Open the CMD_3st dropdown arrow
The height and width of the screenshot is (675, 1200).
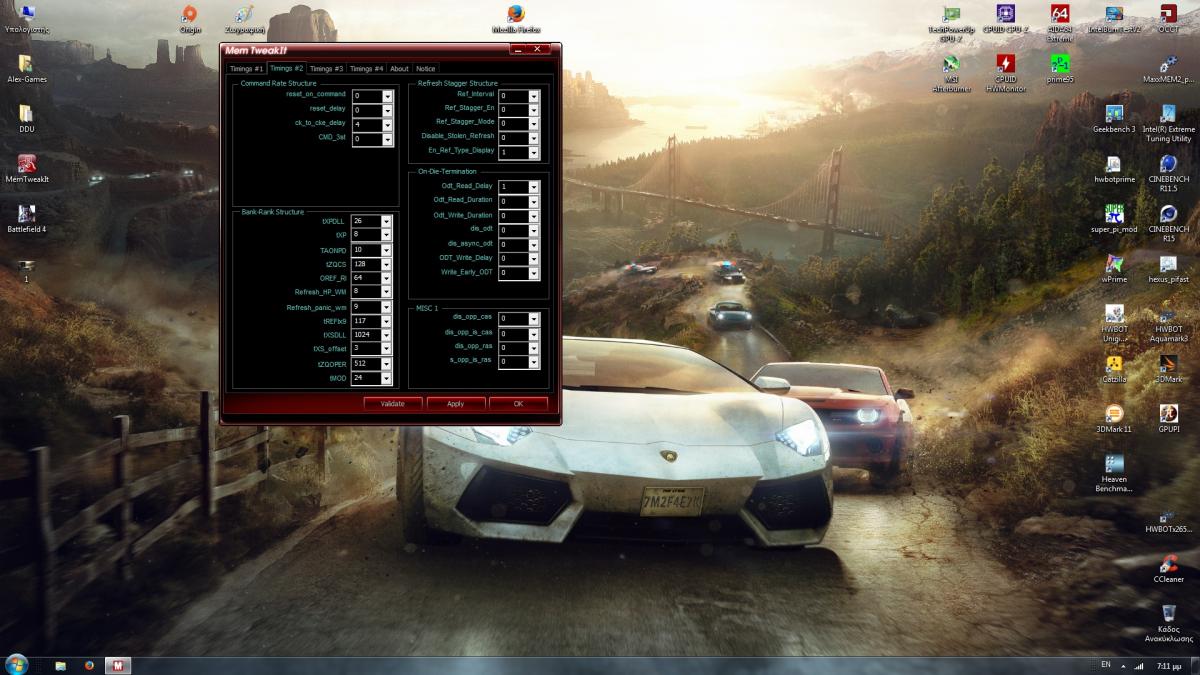(388, 139)
